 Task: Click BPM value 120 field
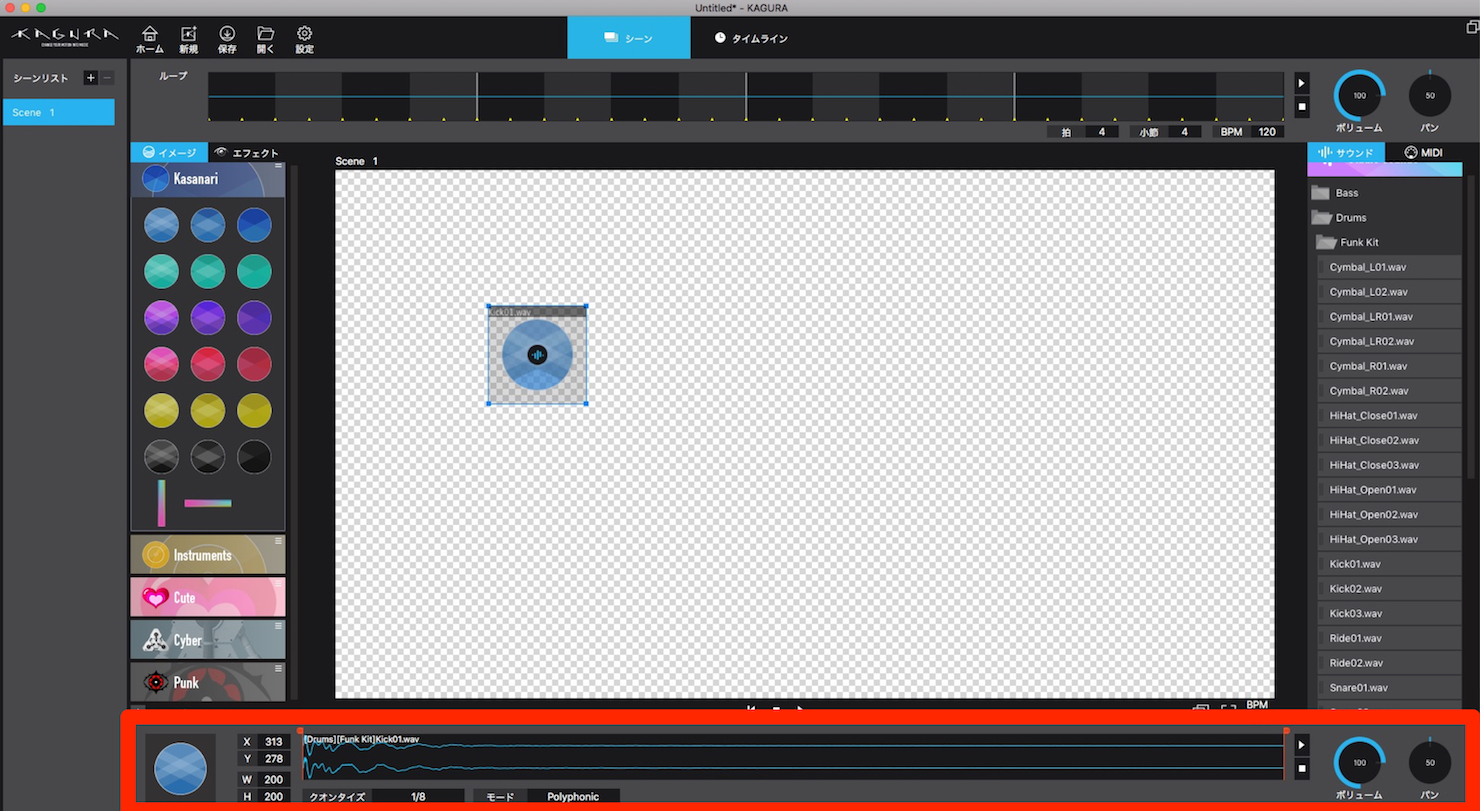tap(1267, 131)
